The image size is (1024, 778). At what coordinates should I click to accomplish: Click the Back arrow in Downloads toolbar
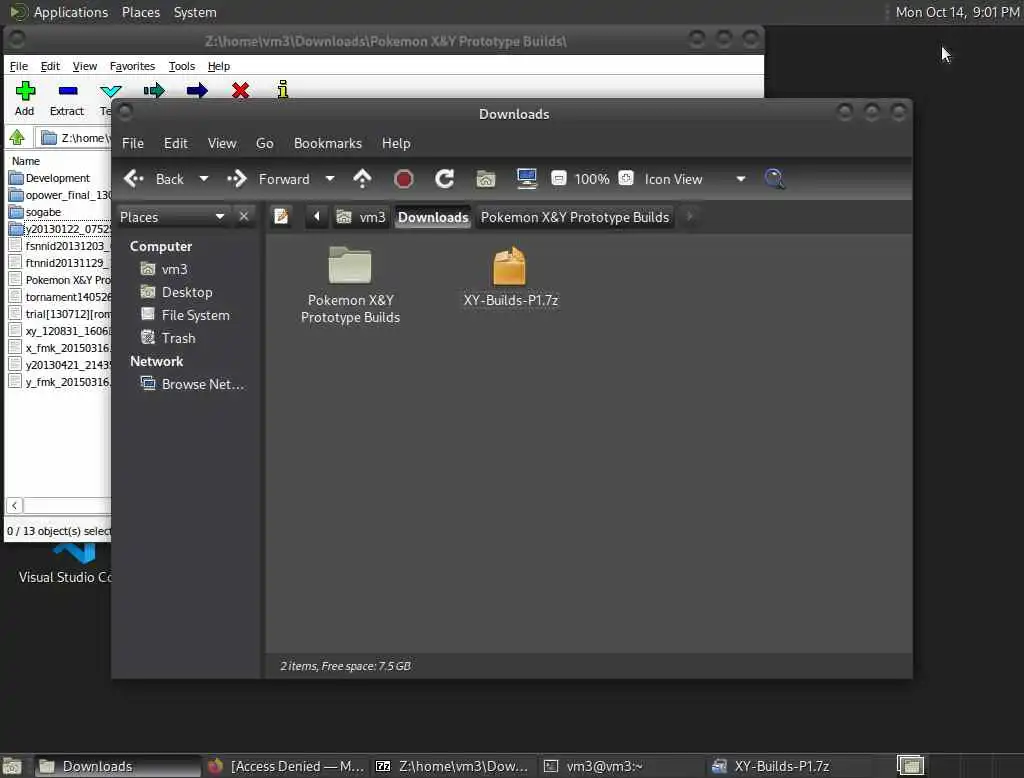(134, 178)
